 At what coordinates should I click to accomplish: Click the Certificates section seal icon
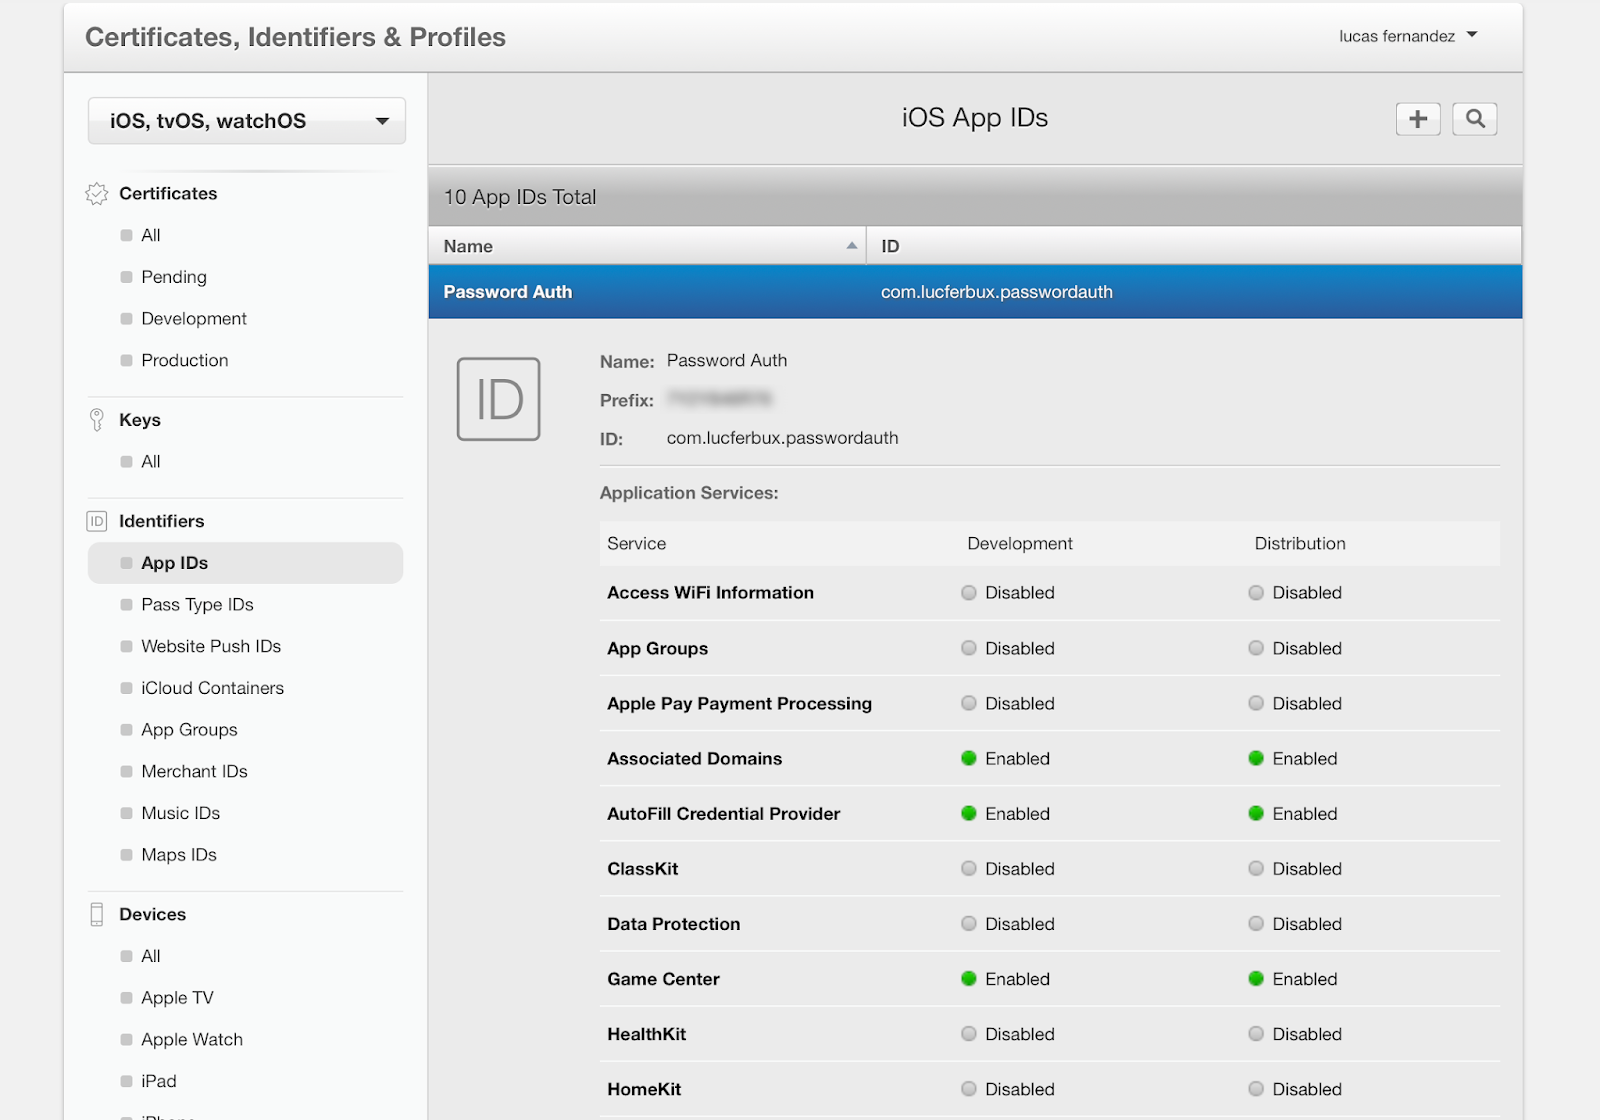pos(97,194)
